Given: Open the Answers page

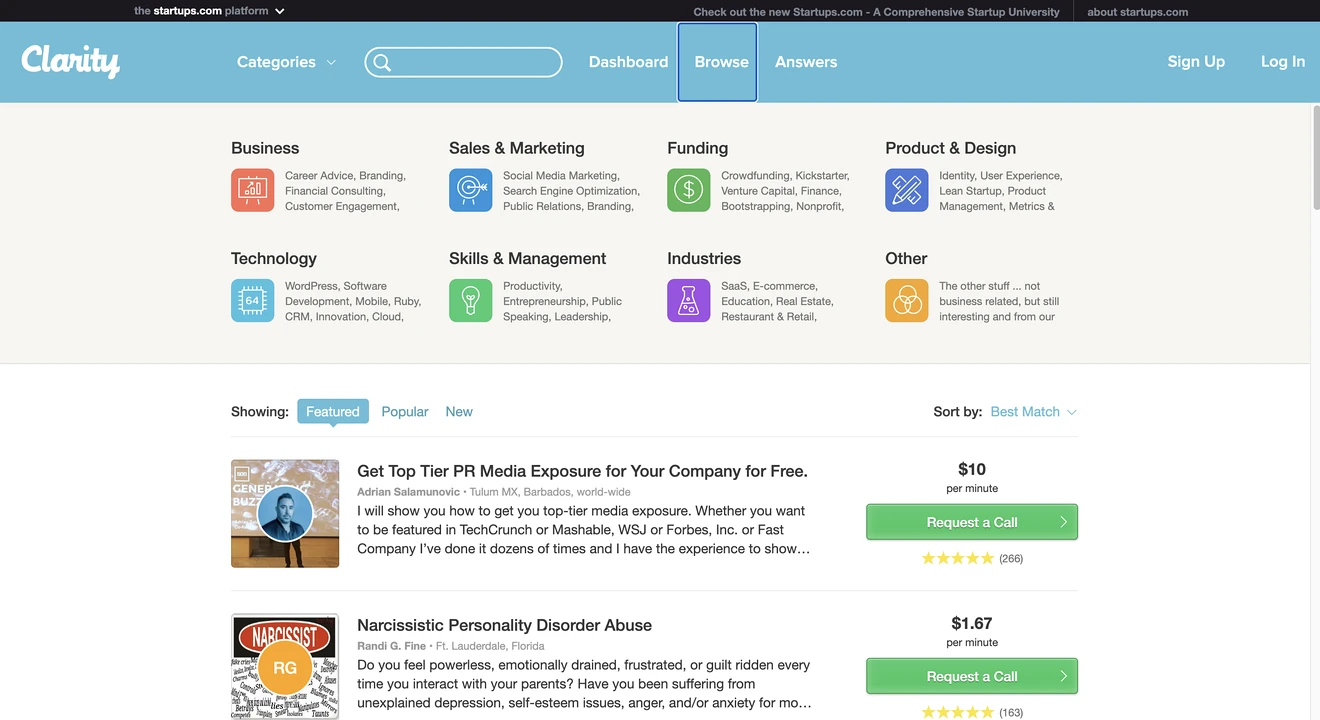Looking at the screenshot, I should click(x=806, y=62).
